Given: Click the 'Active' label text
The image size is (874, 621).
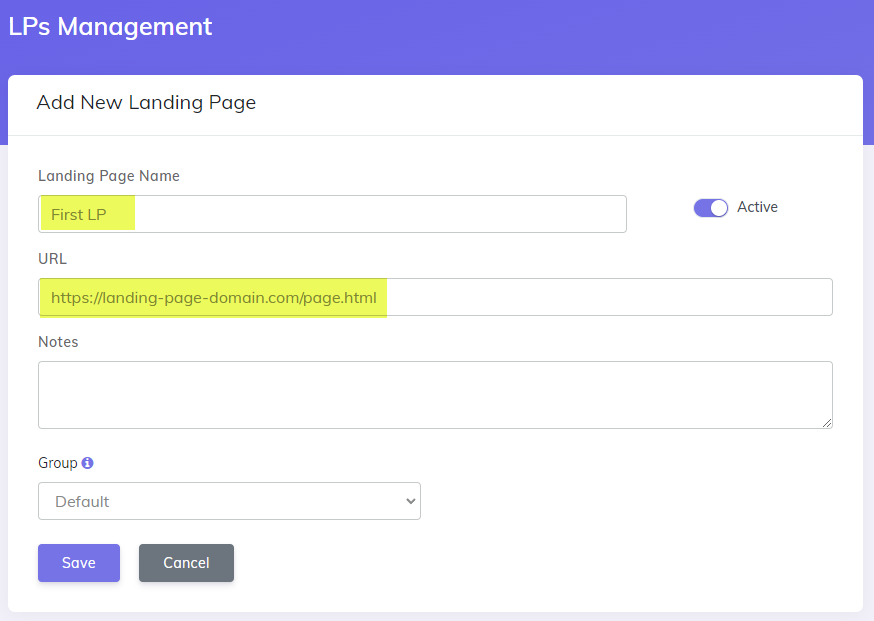Looking at the screenshot, I should pyautogui.click(x=757, y=207).
